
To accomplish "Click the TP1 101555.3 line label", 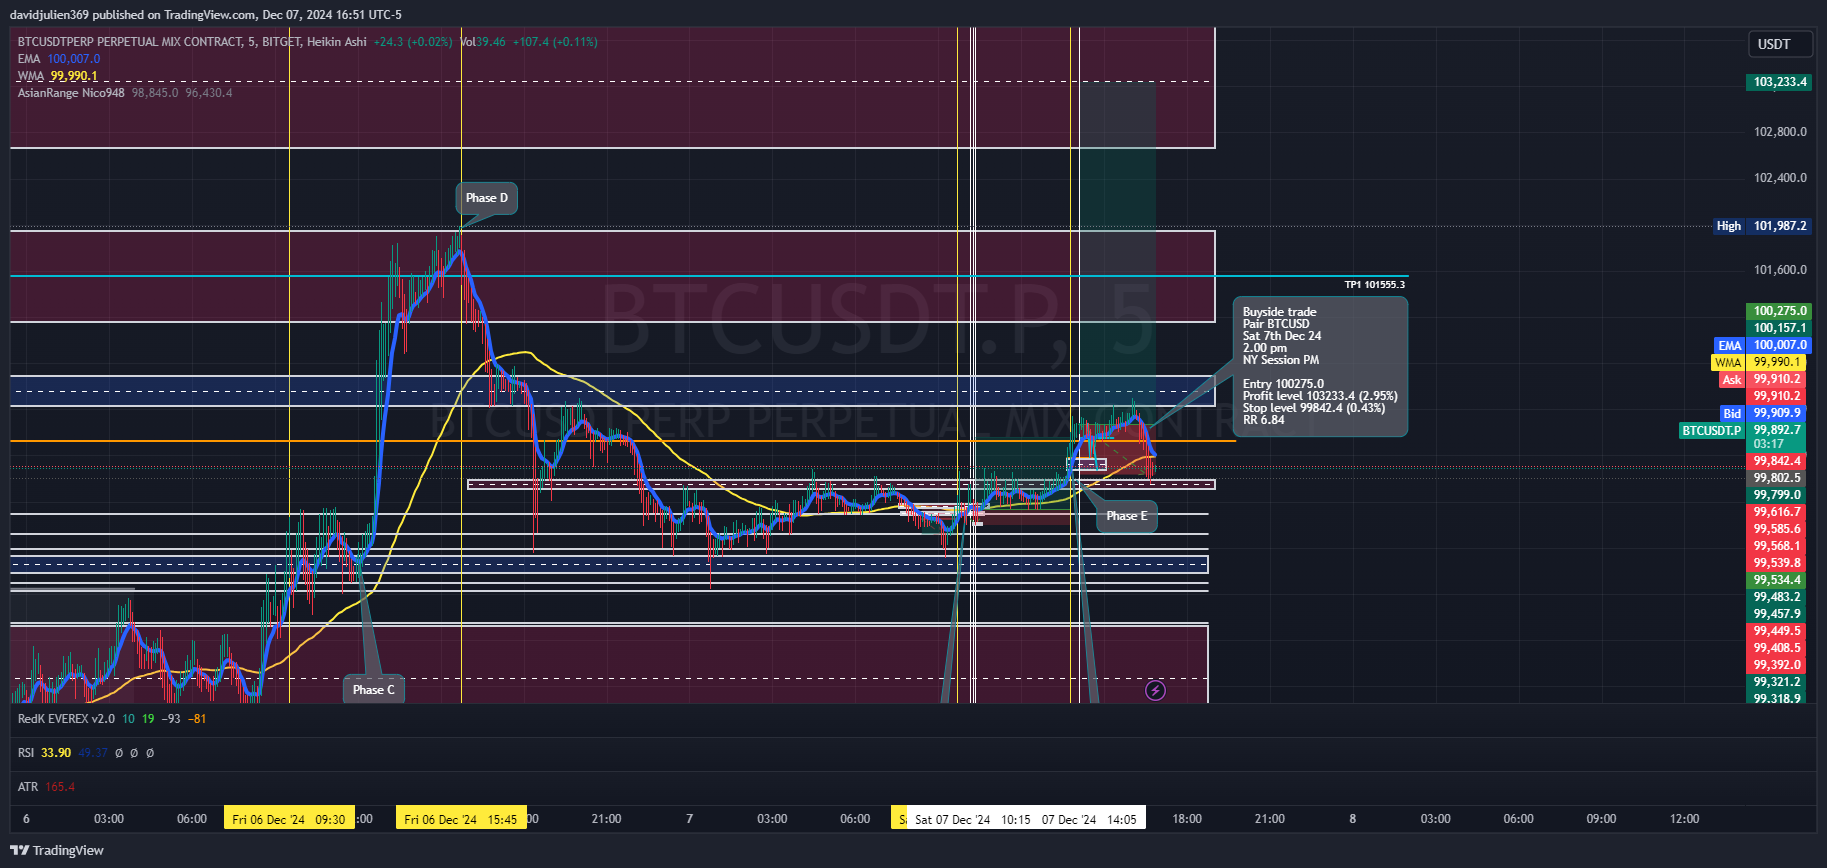I will (1374, 285).
